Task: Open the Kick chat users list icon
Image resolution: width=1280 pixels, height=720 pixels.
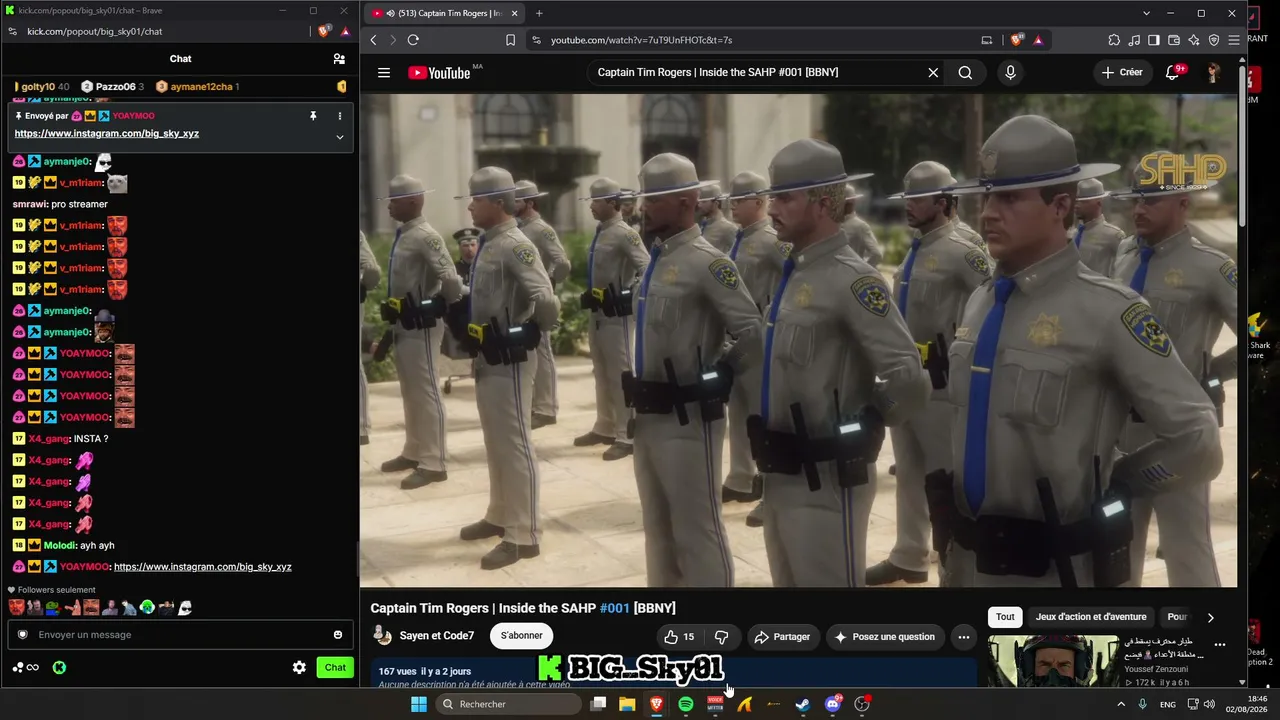Action: tap(339, 59)
